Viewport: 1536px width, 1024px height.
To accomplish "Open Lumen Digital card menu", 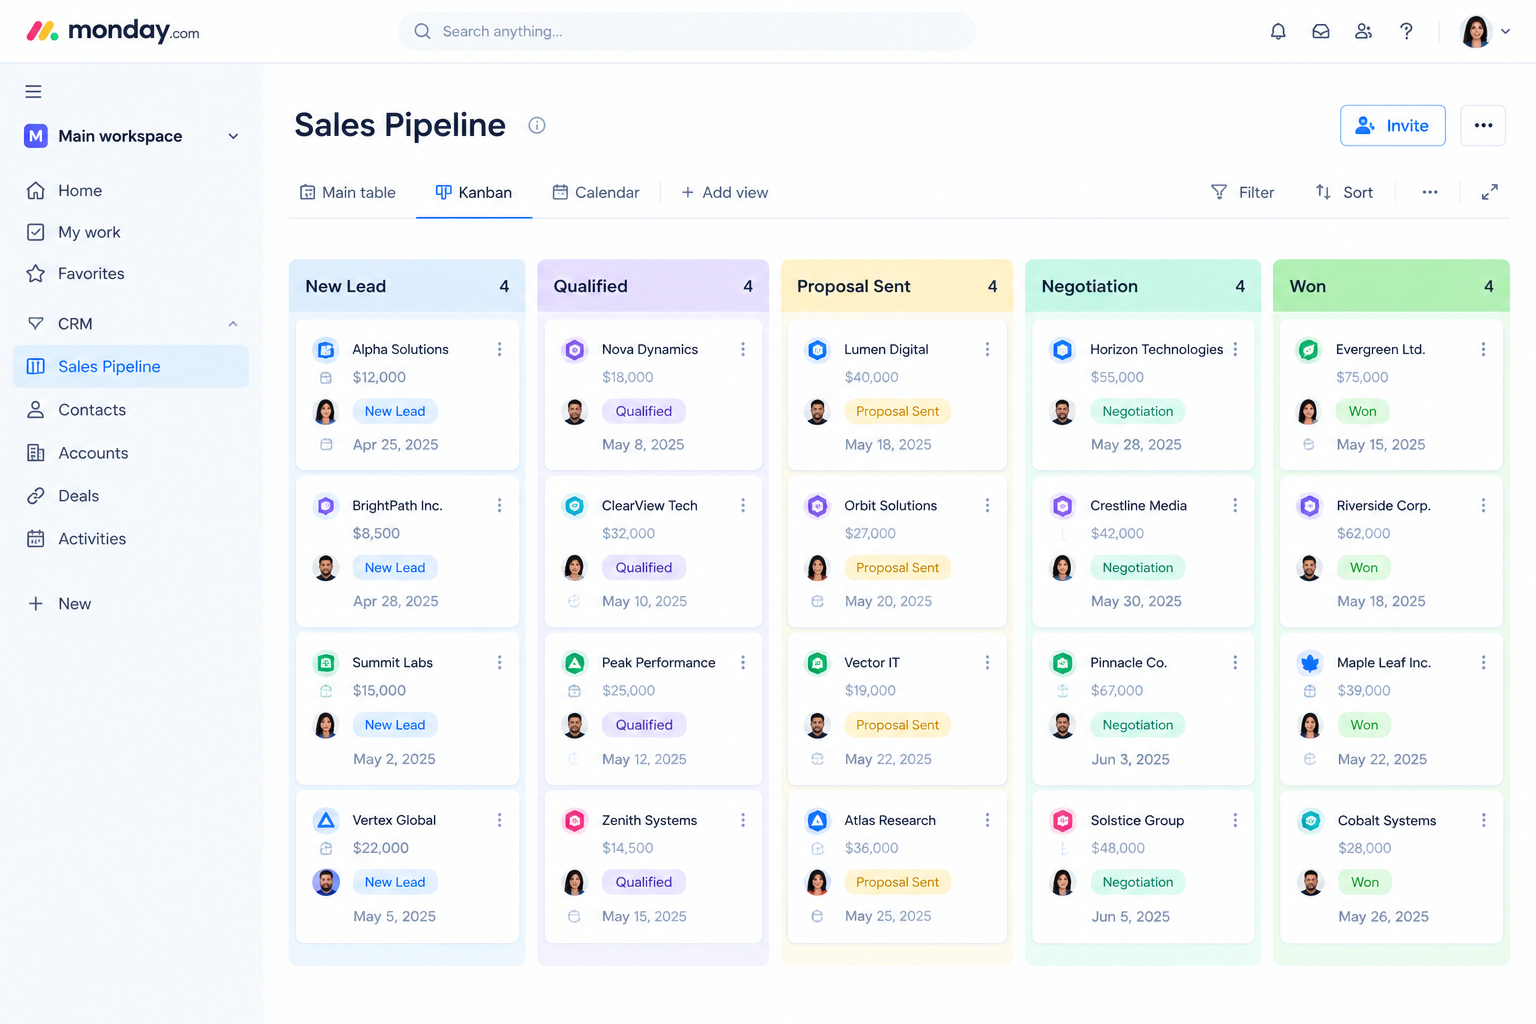I will click(x=987, y=349).
